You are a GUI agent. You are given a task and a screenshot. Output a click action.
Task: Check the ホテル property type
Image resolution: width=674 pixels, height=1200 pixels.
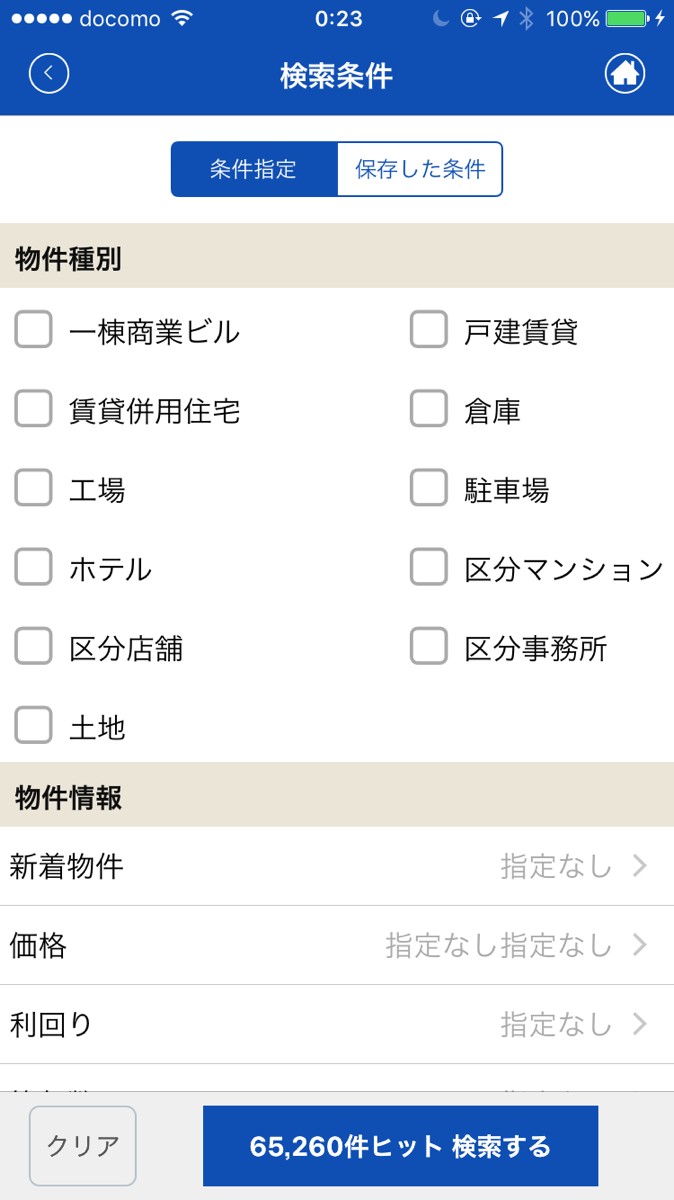pyautogui.click(x=33, y=568)
